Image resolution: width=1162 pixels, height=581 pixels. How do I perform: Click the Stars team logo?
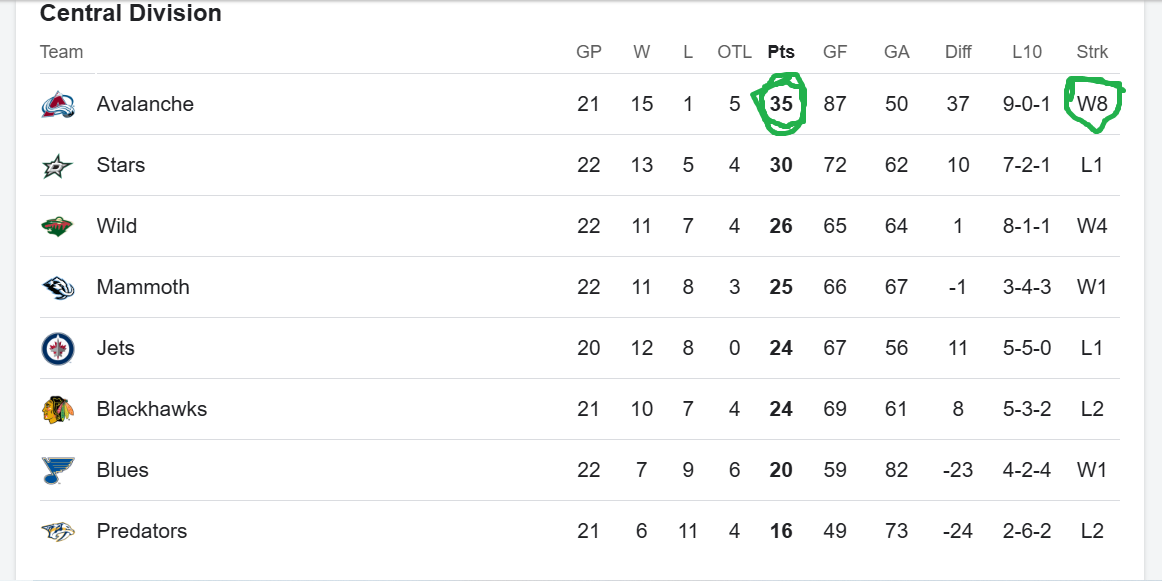(58, 165)
